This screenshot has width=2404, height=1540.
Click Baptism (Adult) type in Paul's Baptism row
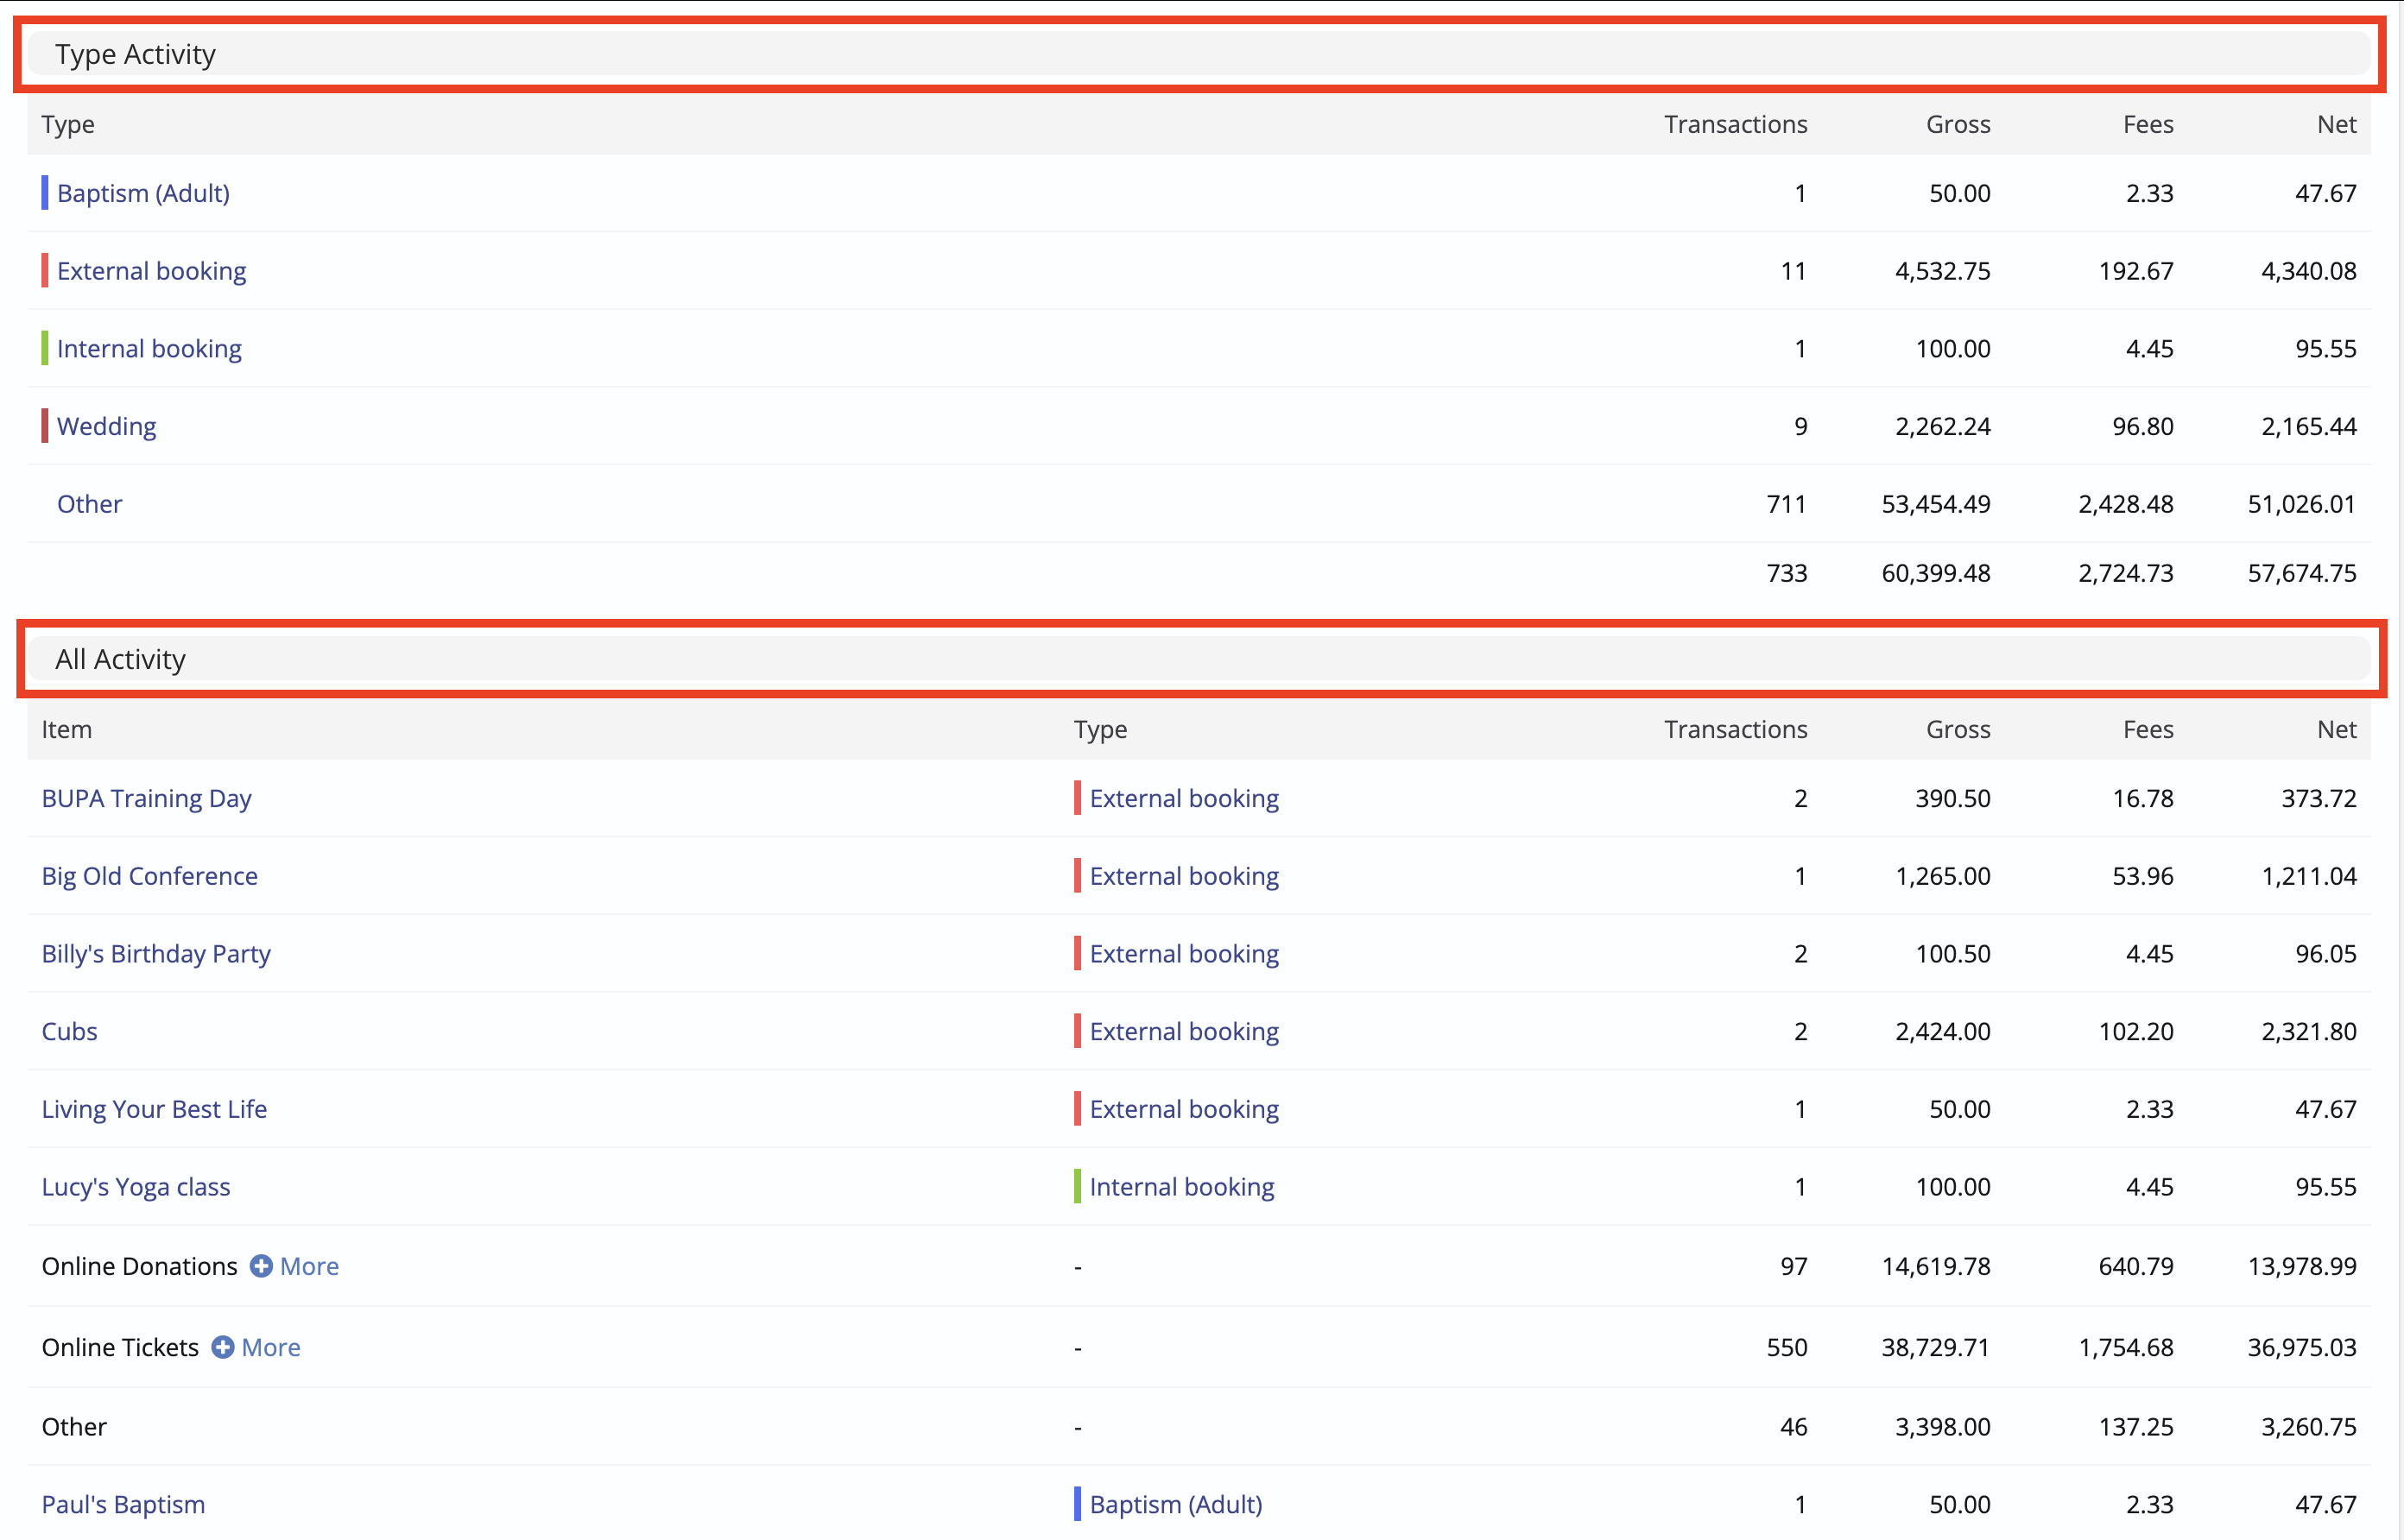(1175, 1505)
